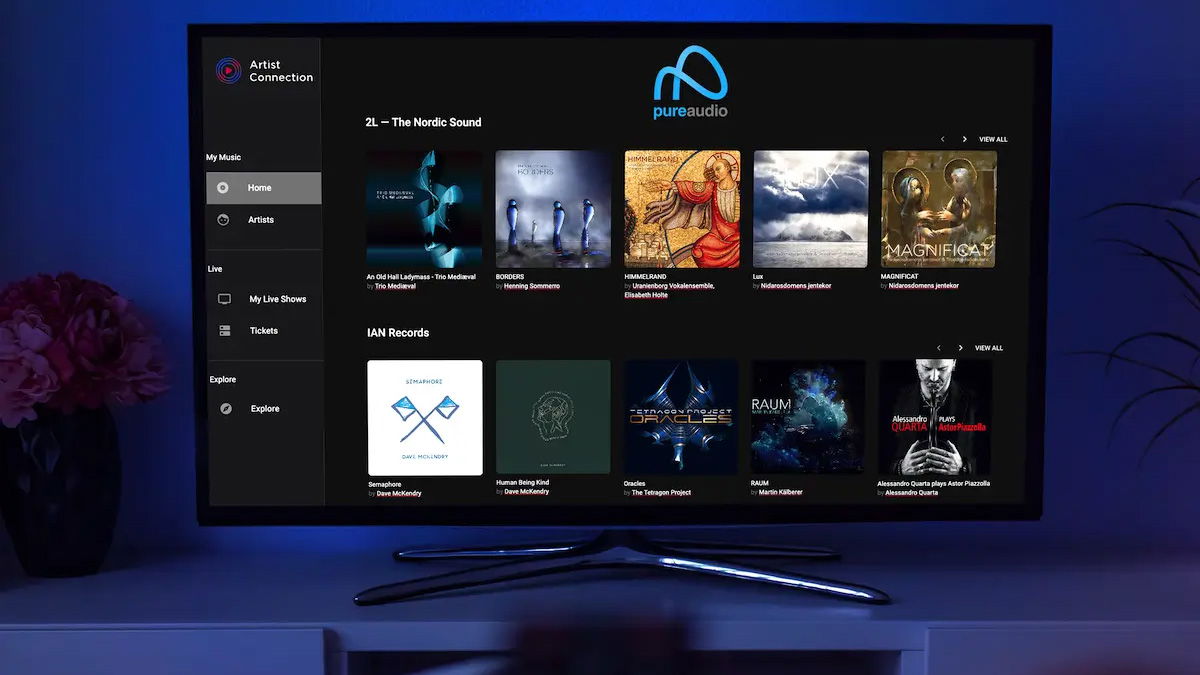Click The Tetragon Project artist link
Screen dimensions: 1200x675
point(661,492)
